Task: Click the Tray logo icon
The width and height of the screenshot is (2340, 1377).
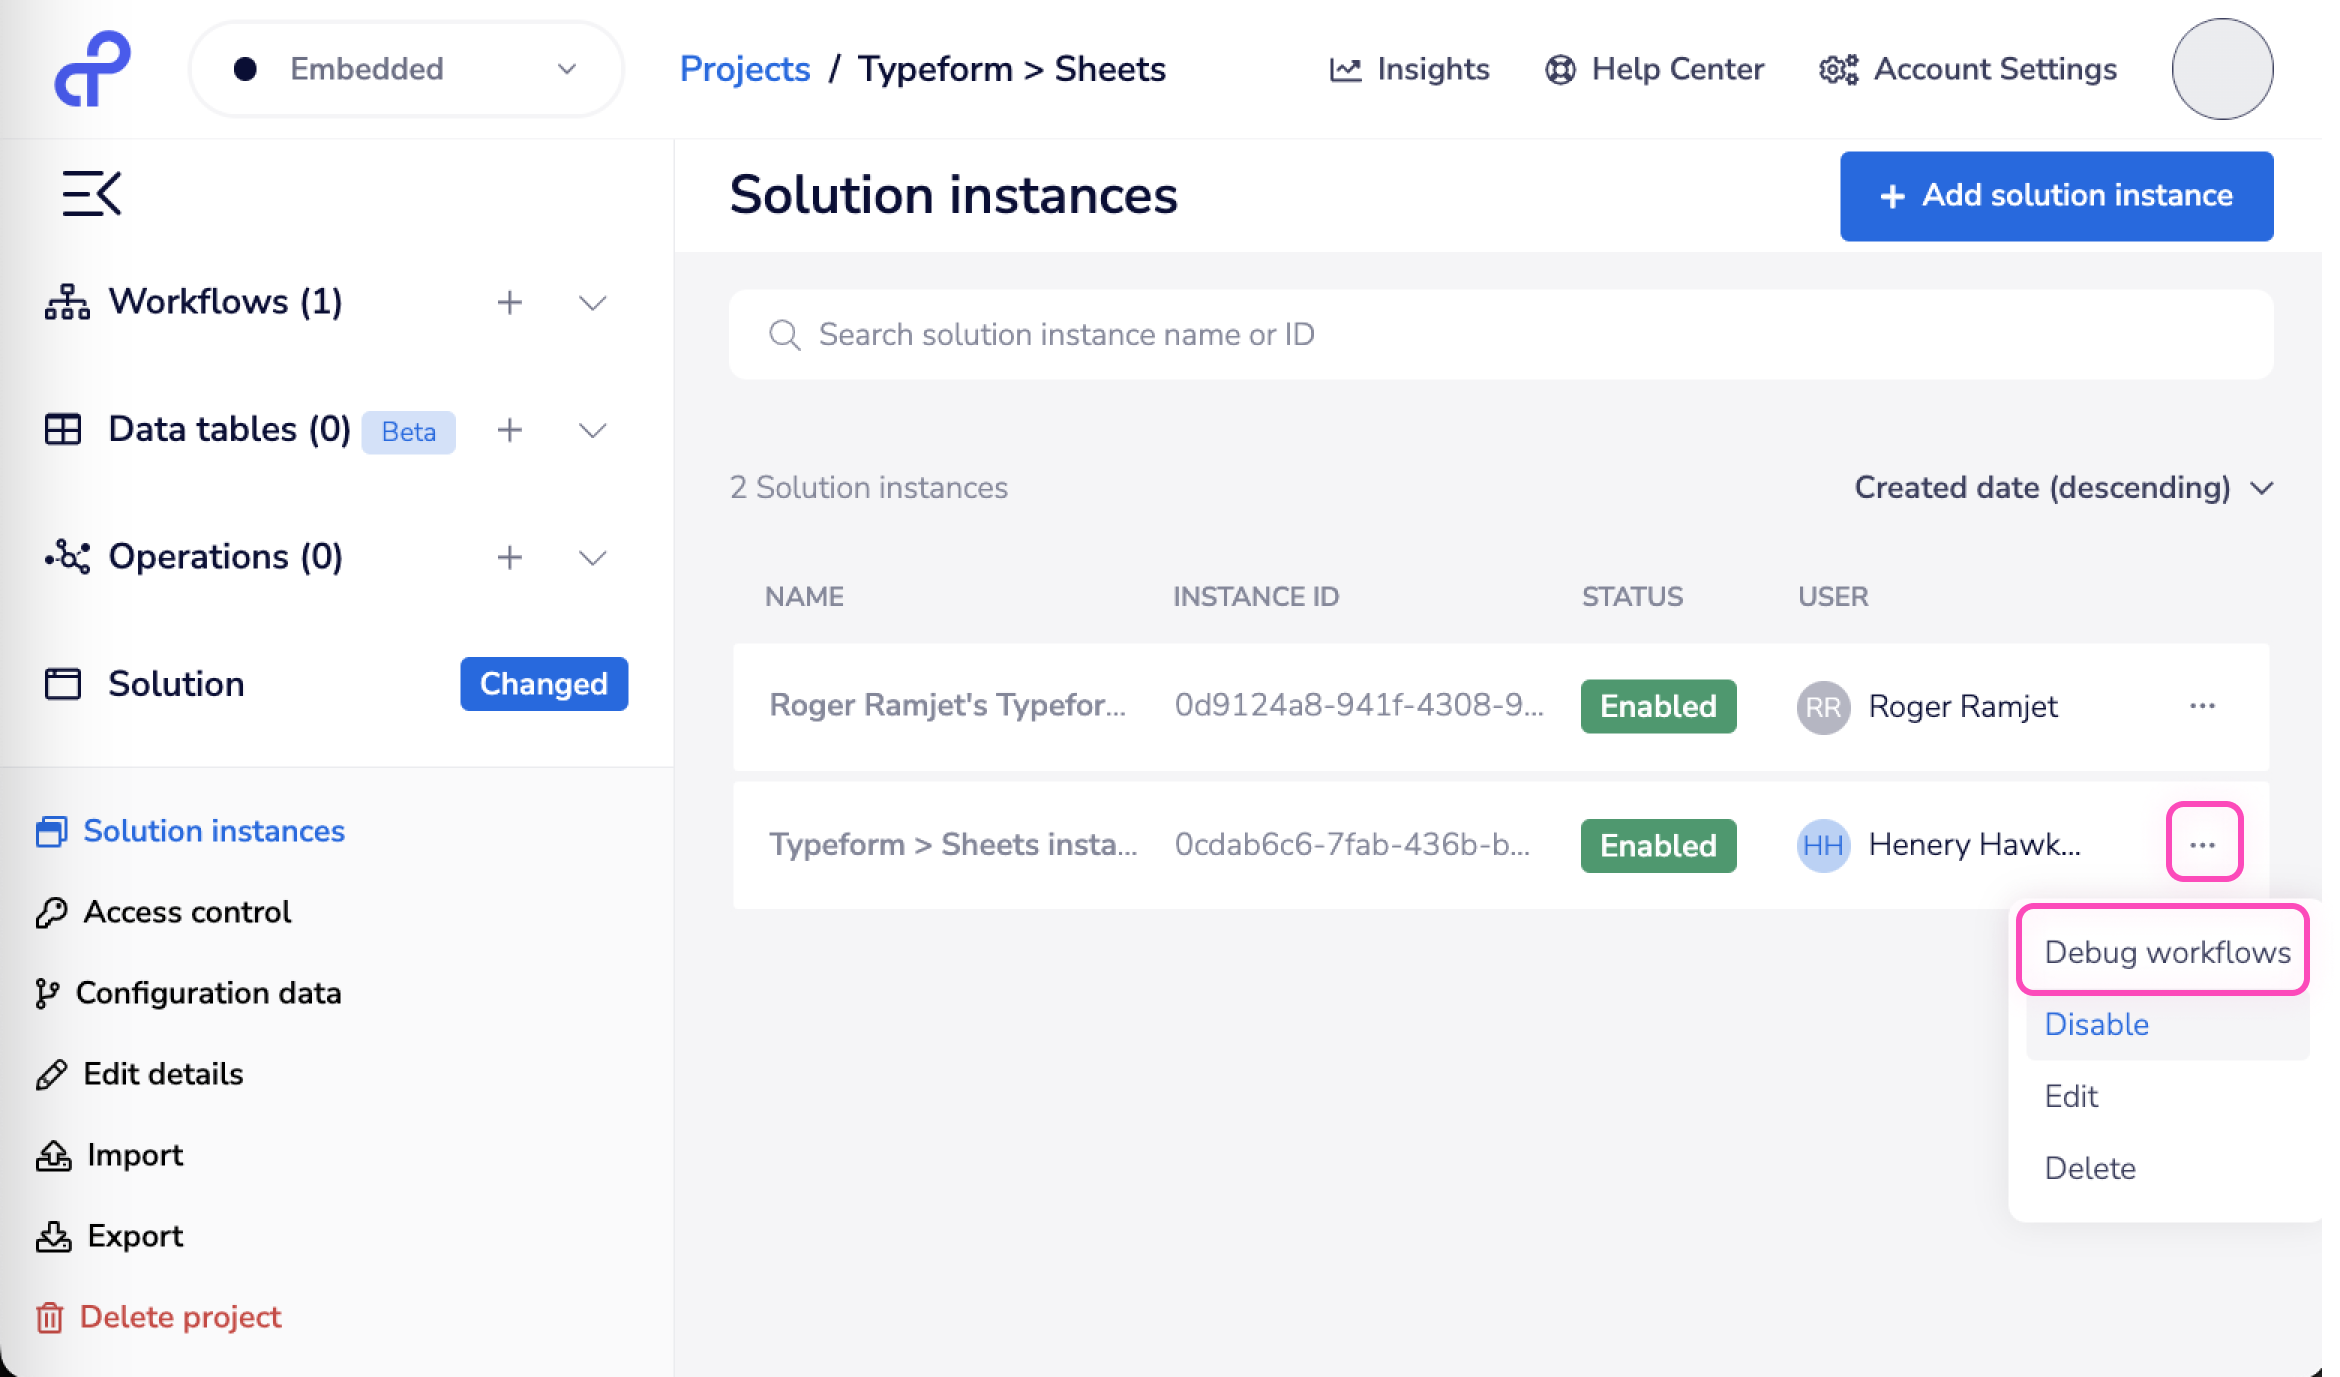Action: point(93,68)
